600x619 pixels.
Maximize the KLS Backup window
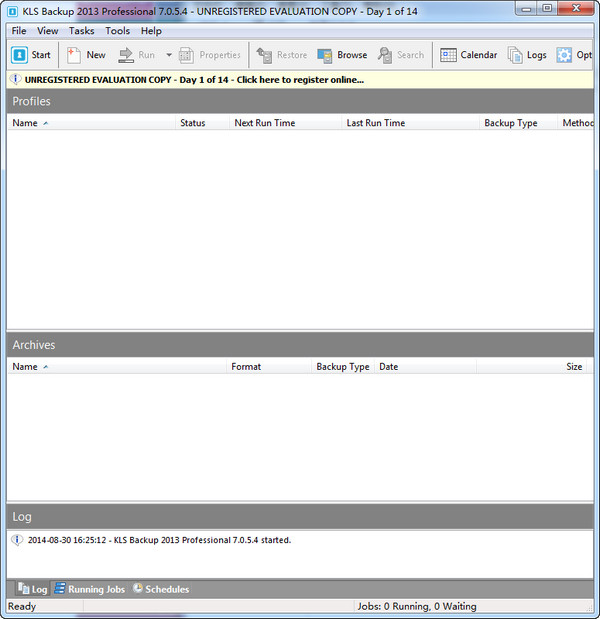pyautogui.click(x=547, y=8)
